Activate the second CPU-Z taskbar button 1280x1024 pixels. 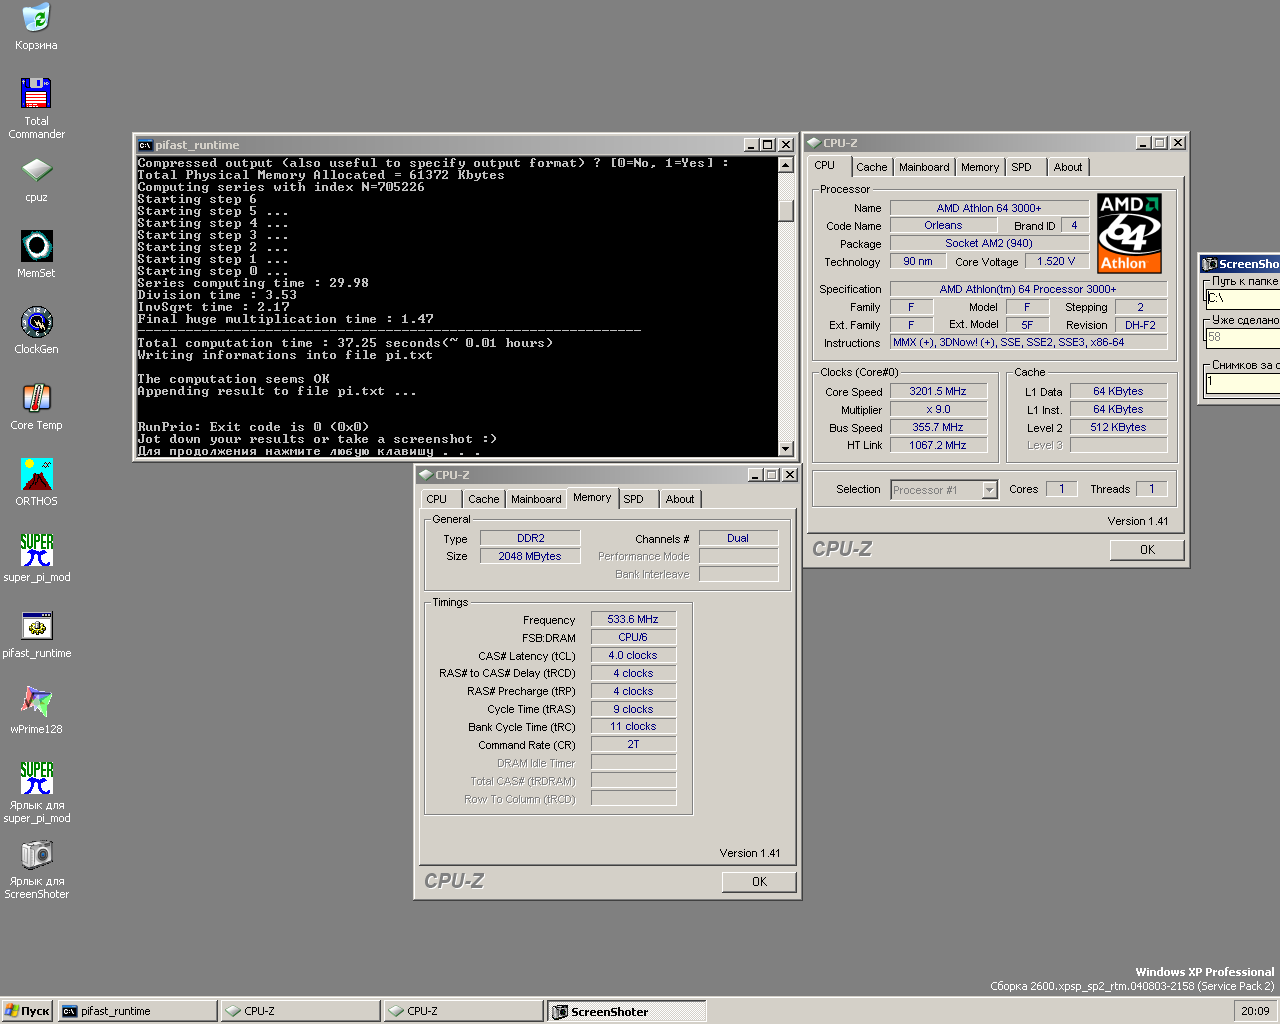click(x=464, y=1011)
